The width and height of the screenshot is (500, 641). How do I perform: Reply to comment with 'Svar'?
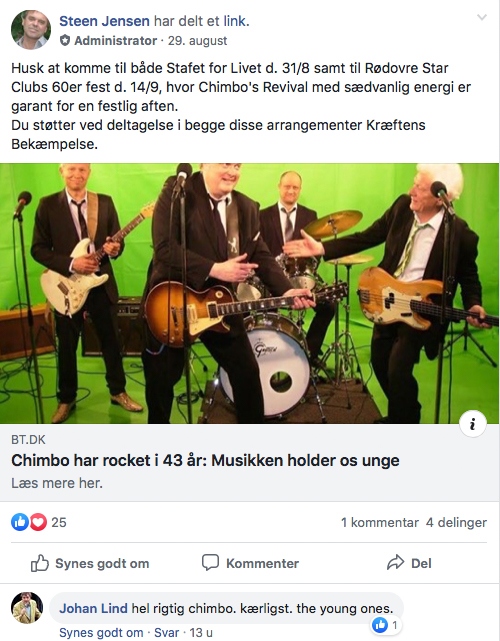(166, 633)
